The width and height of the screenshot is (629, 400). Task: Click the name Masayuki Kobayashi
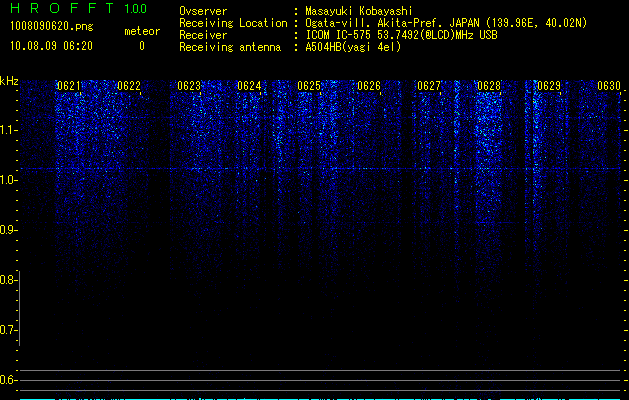[x=359, y=11]
